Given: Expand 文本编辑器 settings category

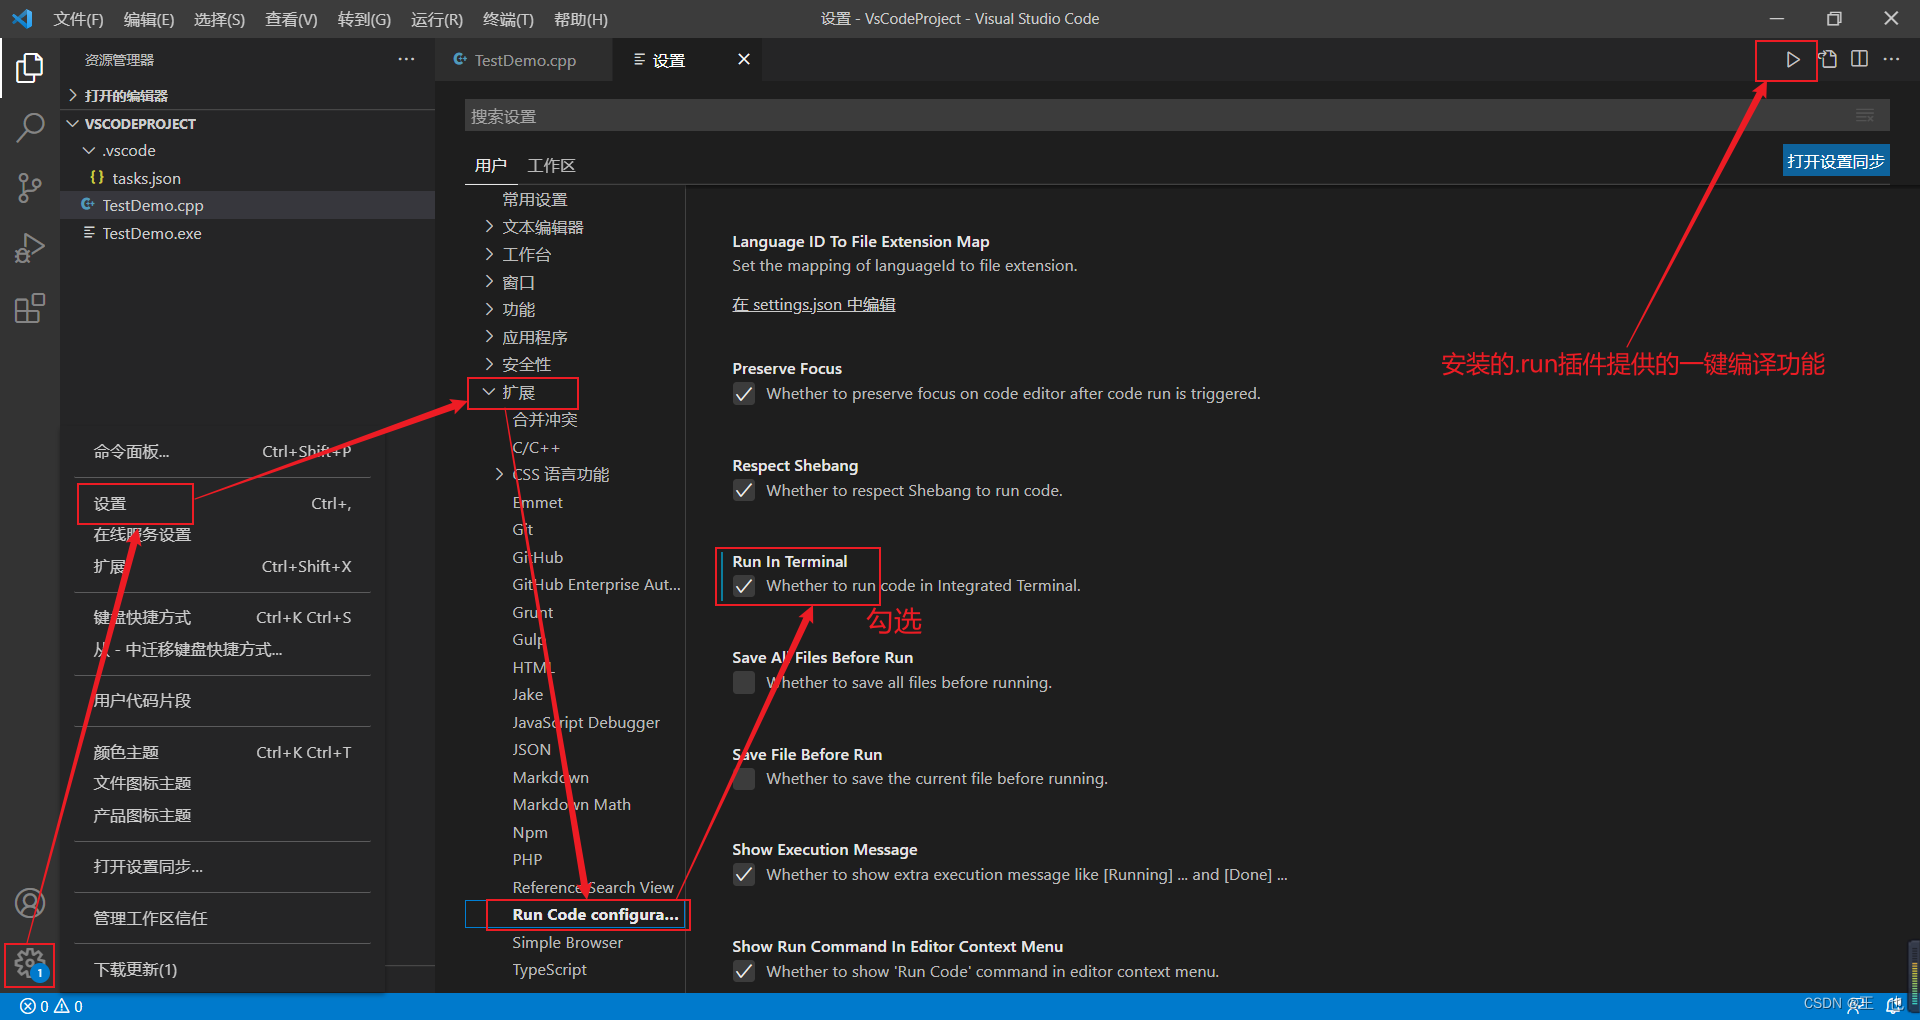Looking at the screenshot, I should pyautogui.click(x=490, y=227).
